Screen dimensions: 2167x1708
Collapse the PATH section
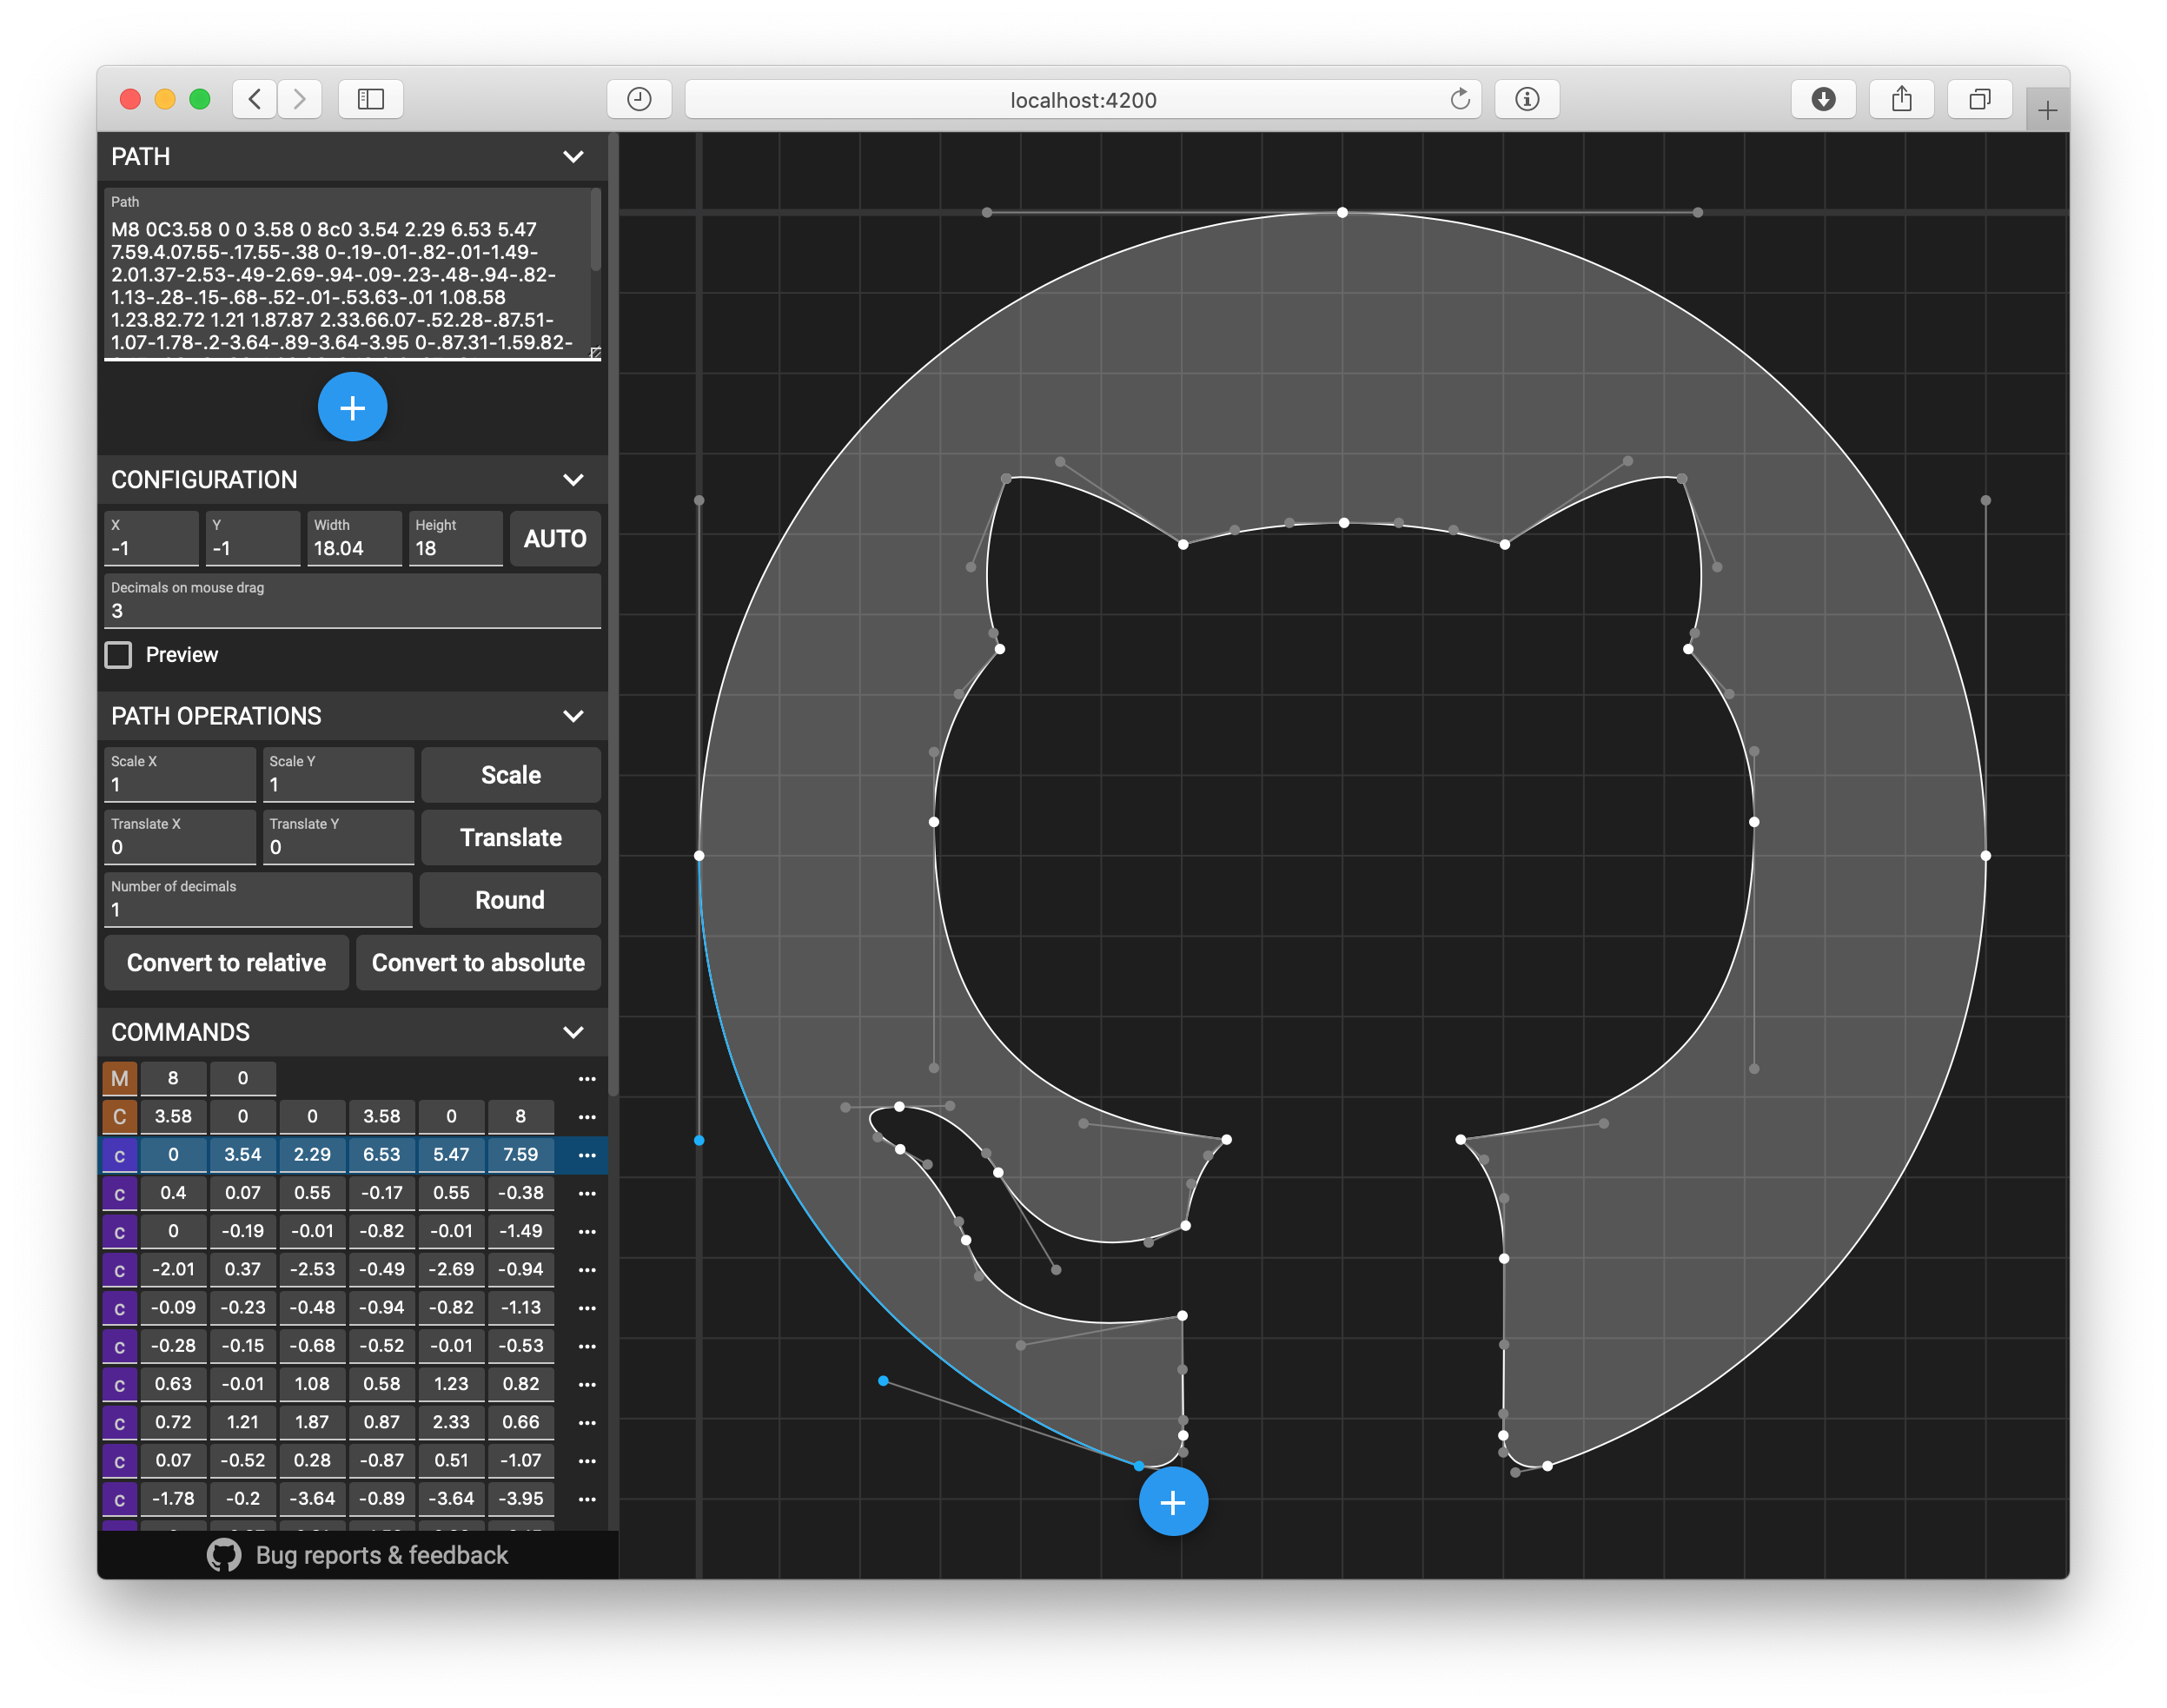tap(573, 157)
